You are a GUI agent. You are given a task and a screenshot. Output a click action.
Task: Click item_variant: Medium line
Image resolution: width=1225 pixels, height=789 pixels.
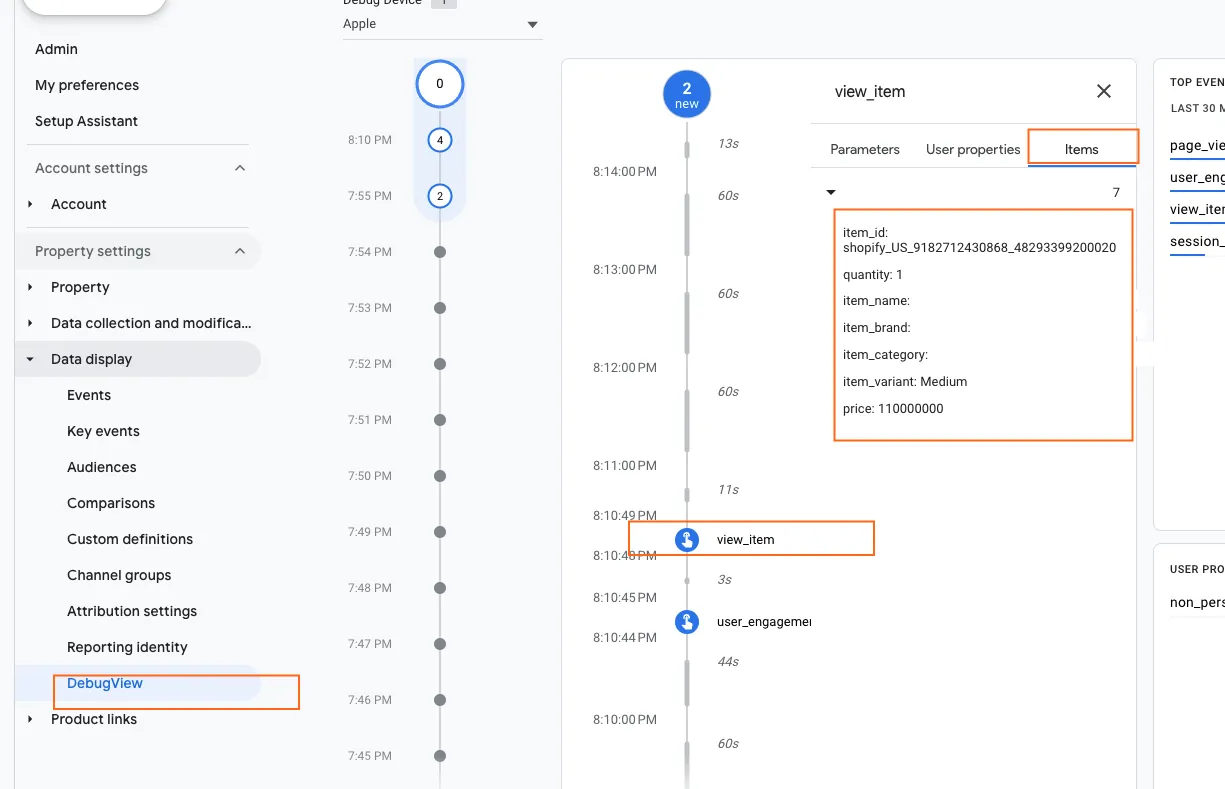pos(905,381)
